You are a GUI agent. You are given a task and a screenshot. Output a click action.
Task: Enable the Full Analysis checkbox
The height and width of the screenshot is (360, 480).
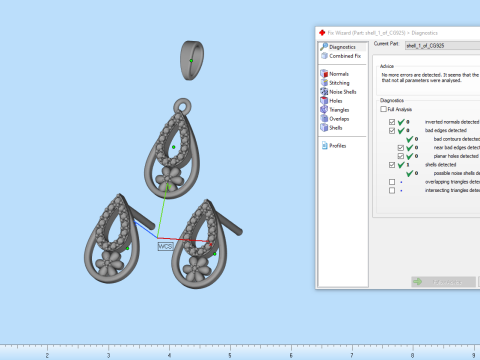[383, 109]
